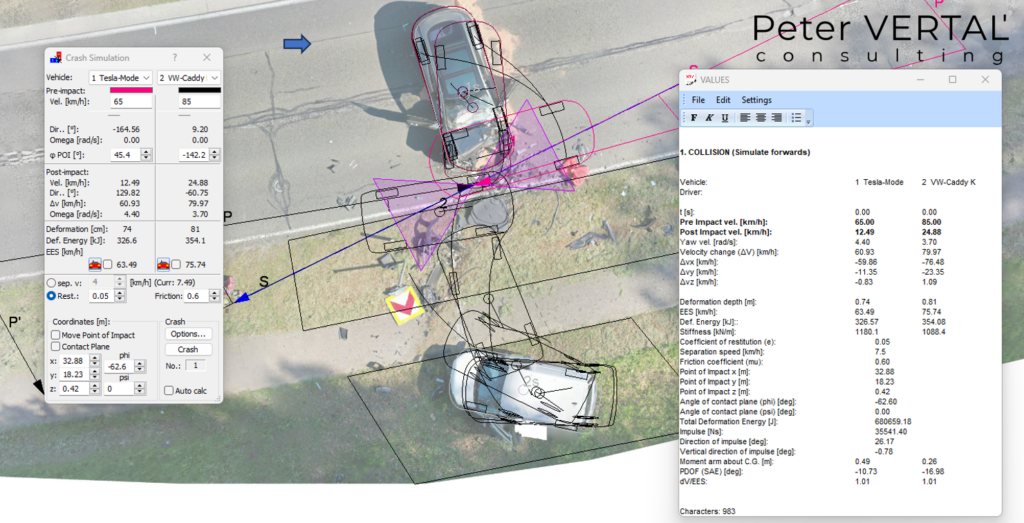
Task: Open vehicle 2 VW-Caddy dropdown
Action: [x=188, y=78]
